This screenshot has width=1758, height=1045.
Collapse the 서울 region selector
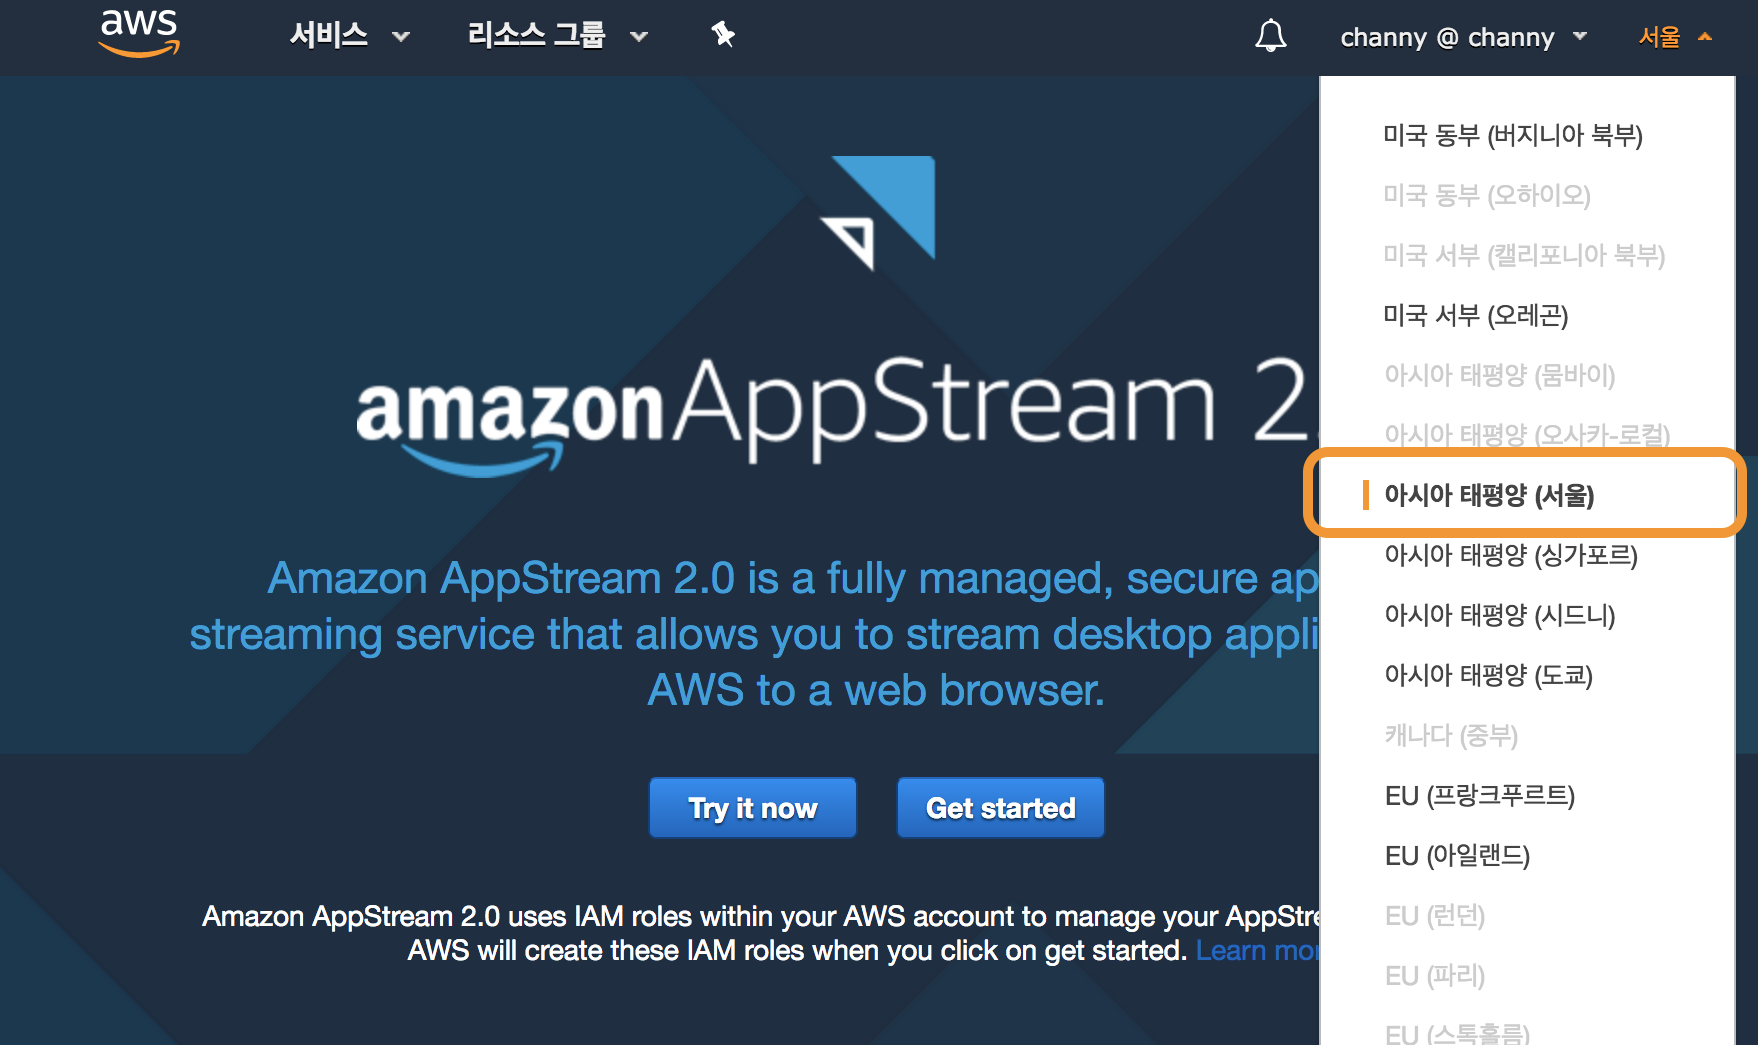(x=1675, y=37)
